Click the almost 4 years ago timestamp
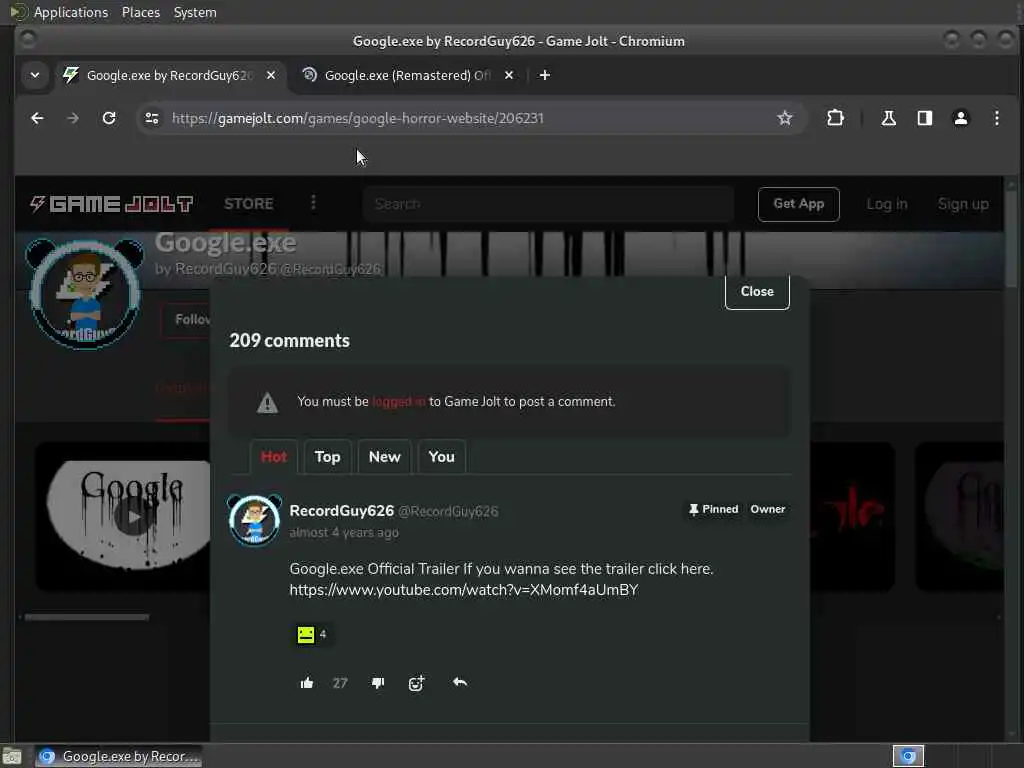The height and width of the screenshot is (768, 1024). [344, 532]
